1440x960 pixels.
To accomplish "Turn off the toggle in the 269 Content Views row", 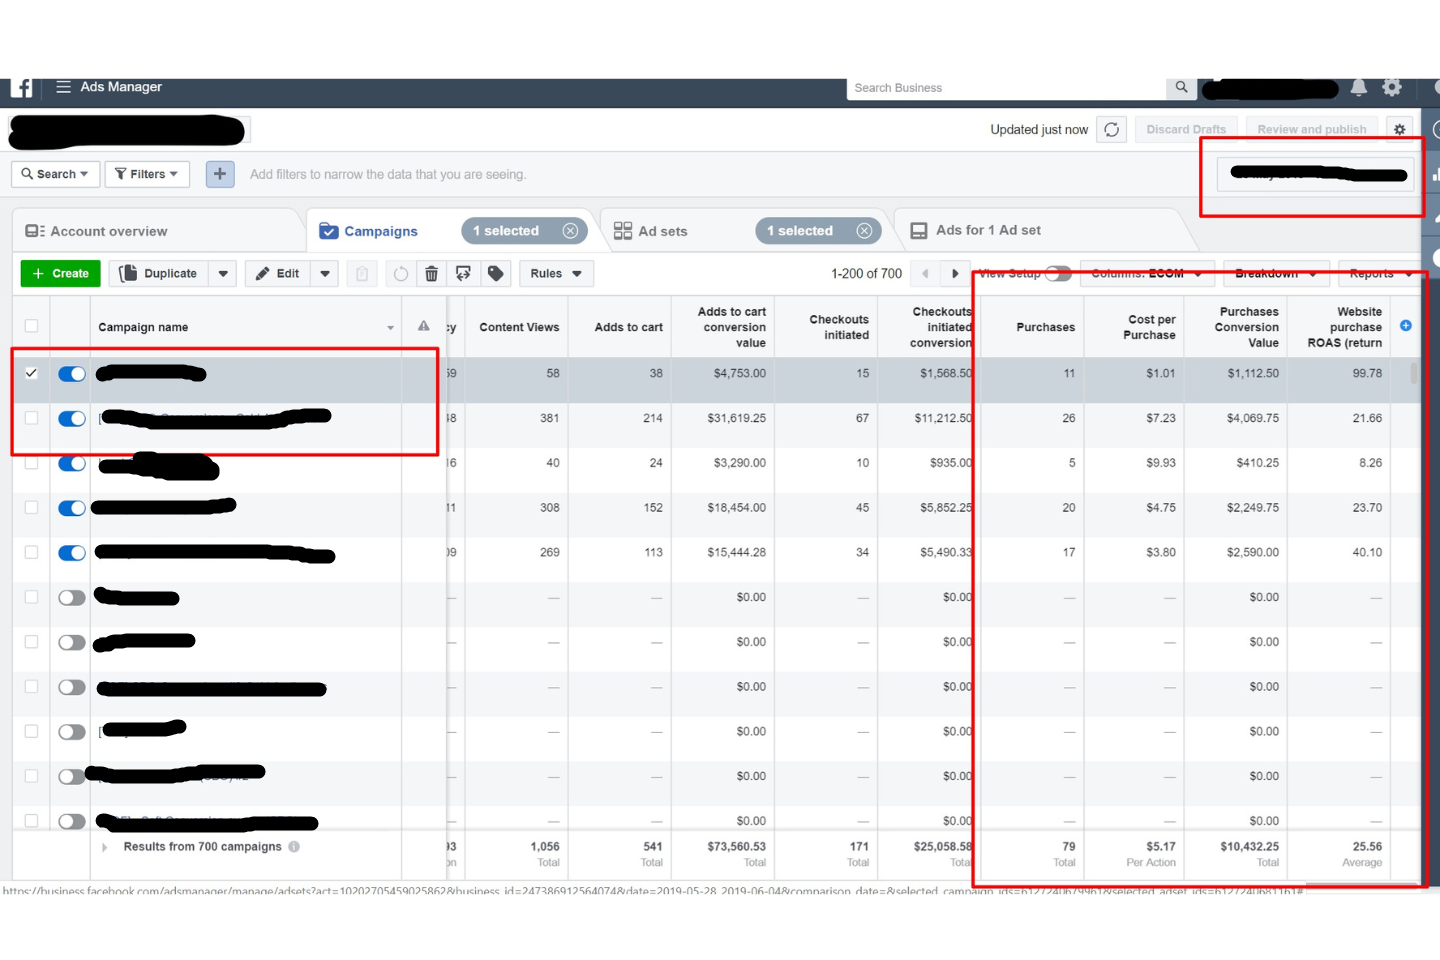I will point(72,553).
